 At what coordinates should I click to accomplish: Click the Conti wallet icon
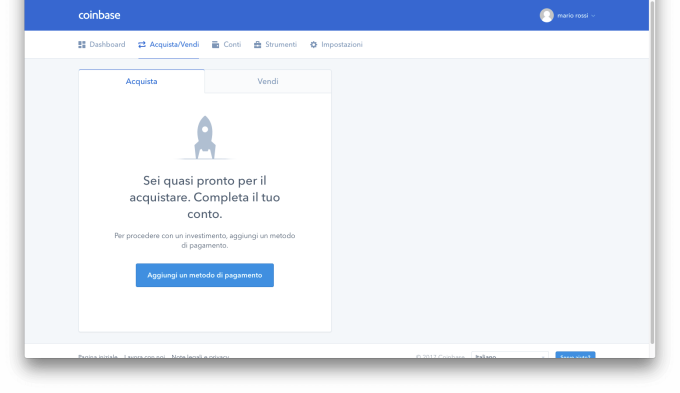coord(216,45)
